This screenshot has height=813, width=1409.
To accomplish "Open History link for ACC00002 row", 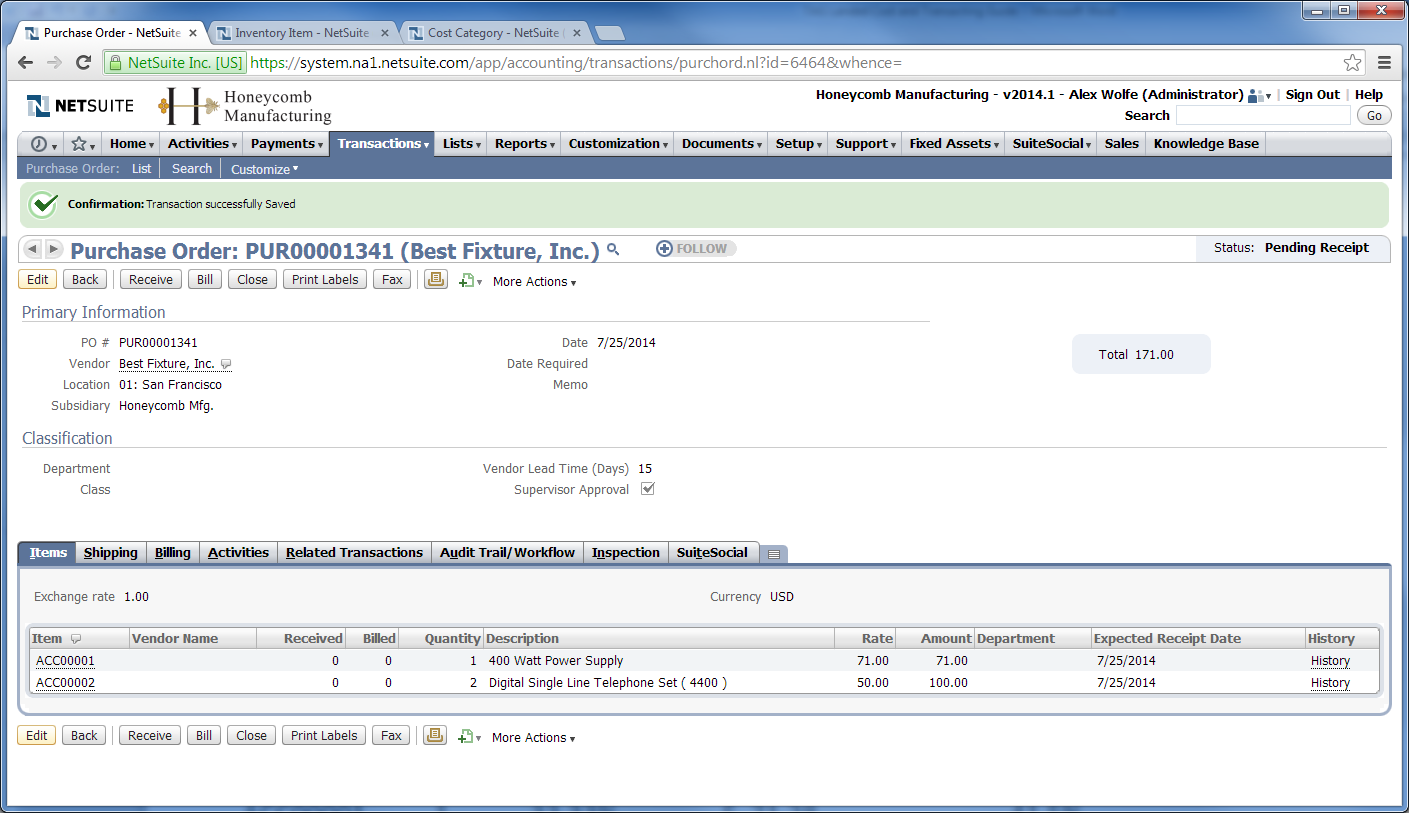I will click(x=1330, y=683).
